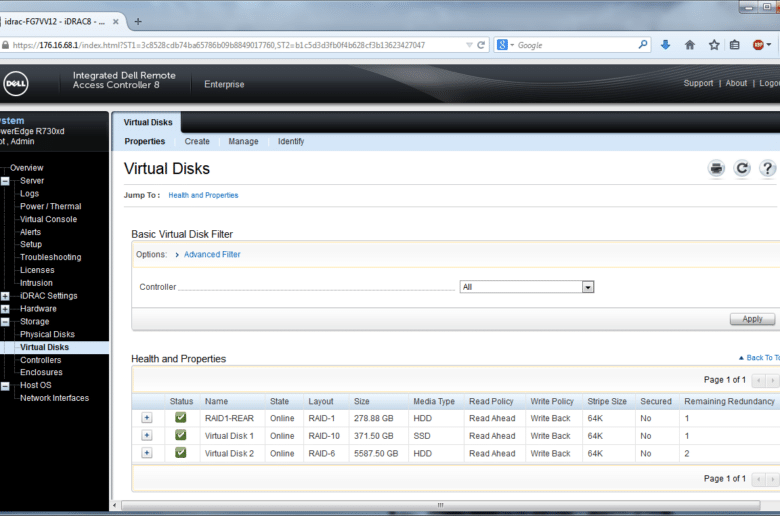Click the search magnifier icon

coord(643,45)
